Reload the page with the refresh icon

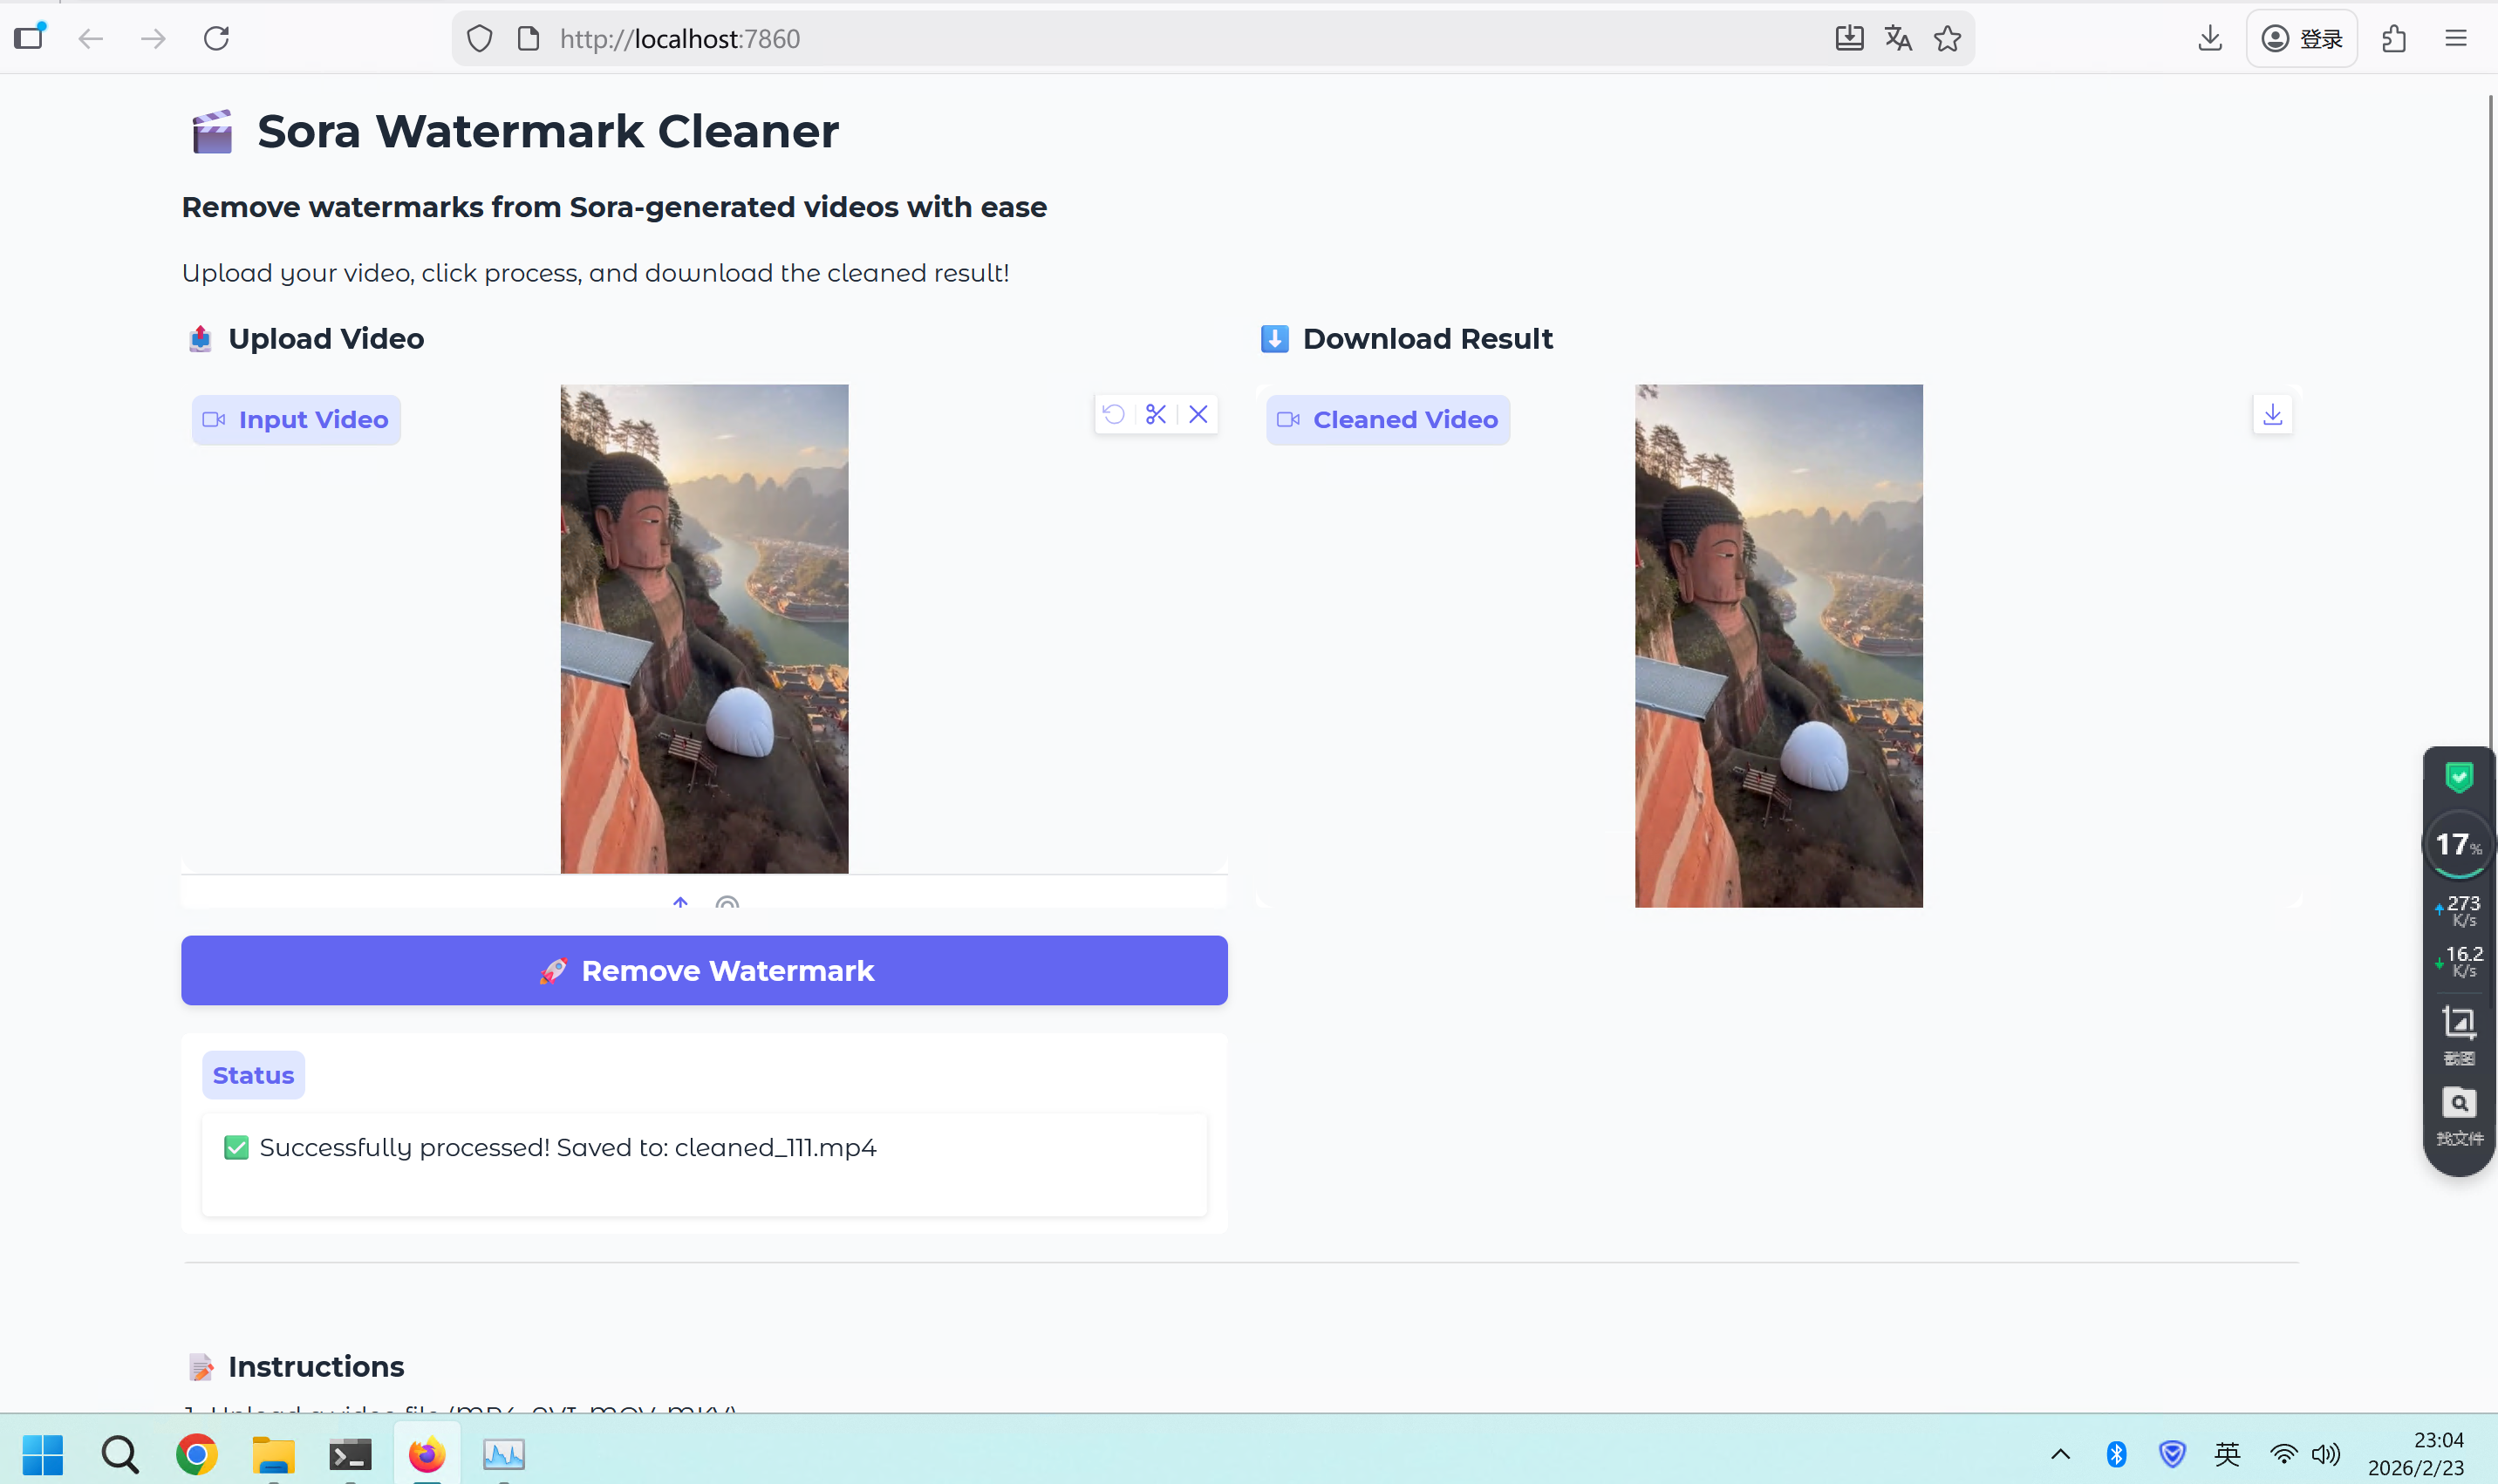[216, 39]
